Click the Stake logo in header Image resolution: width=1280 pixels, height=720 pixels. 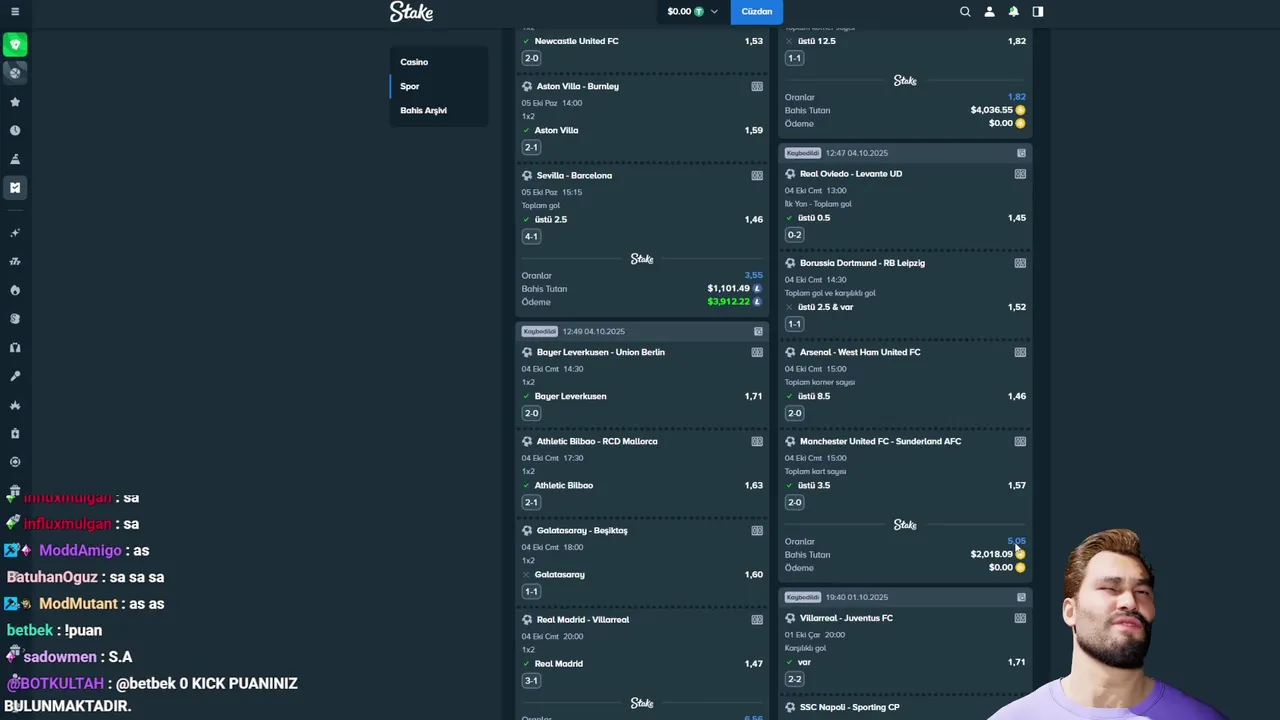[411, 12]
